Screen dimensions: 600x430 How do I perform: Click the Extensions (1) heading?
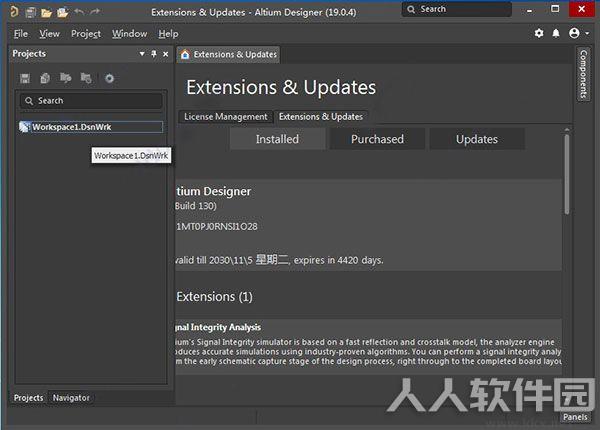point(215,297)
